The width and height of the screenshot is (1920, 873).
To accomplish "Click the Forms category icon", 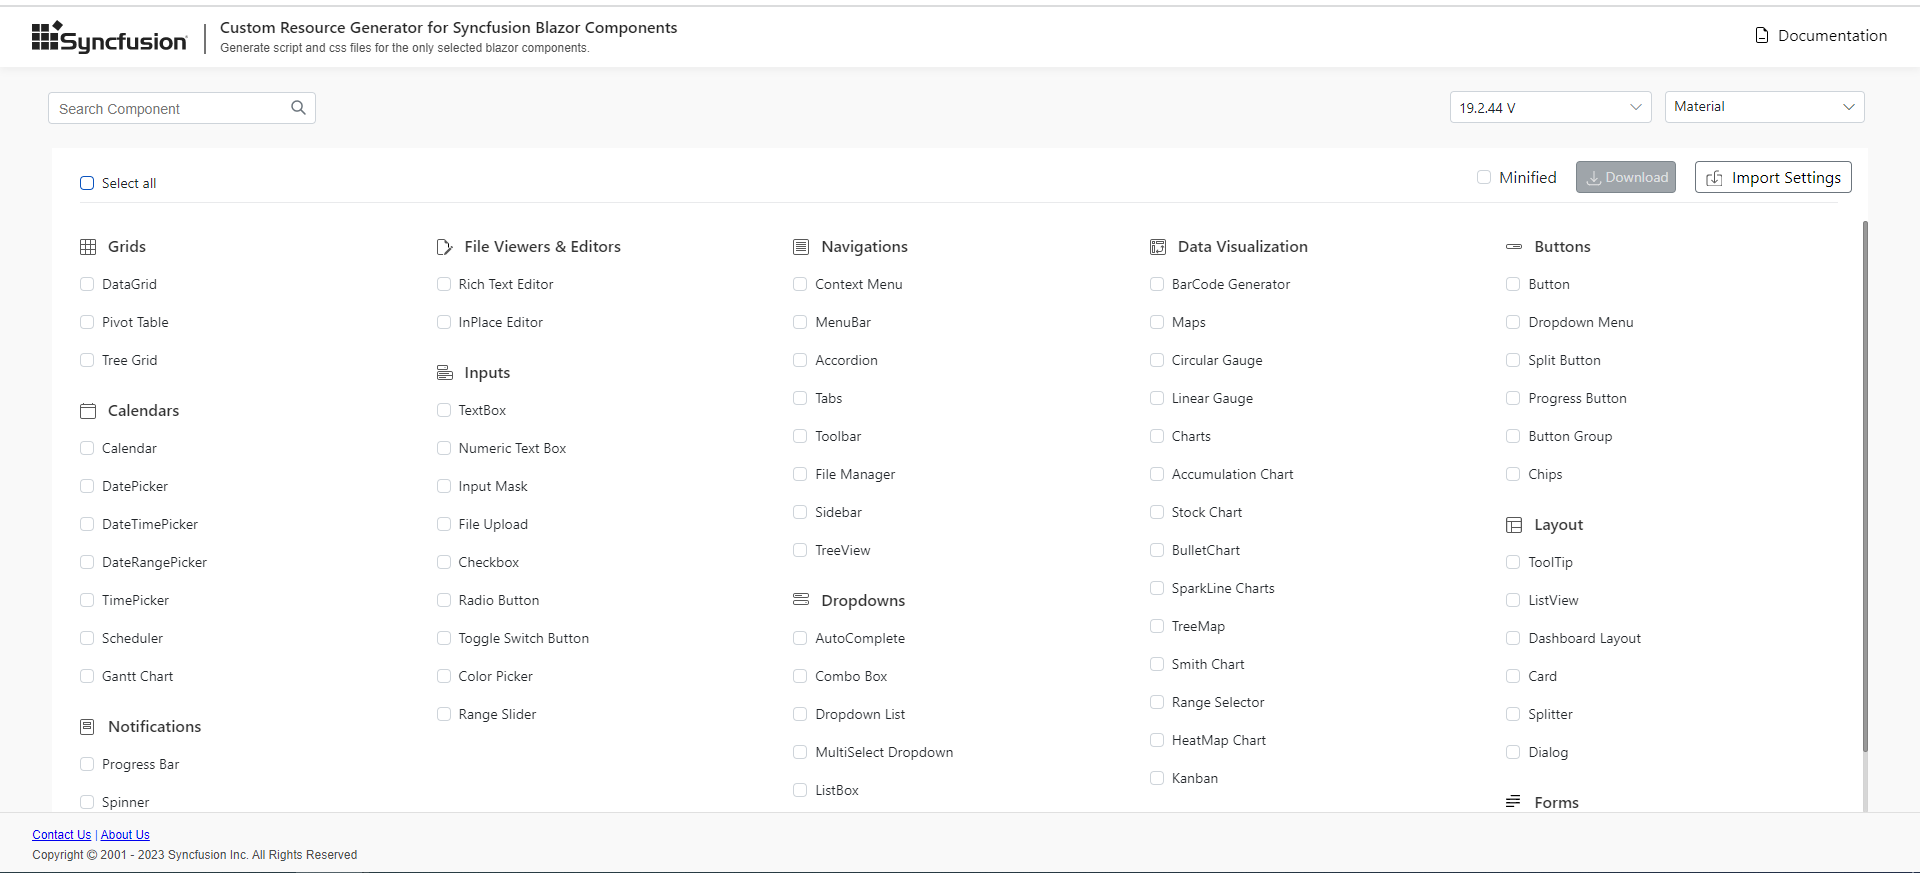I will 1514,802.
